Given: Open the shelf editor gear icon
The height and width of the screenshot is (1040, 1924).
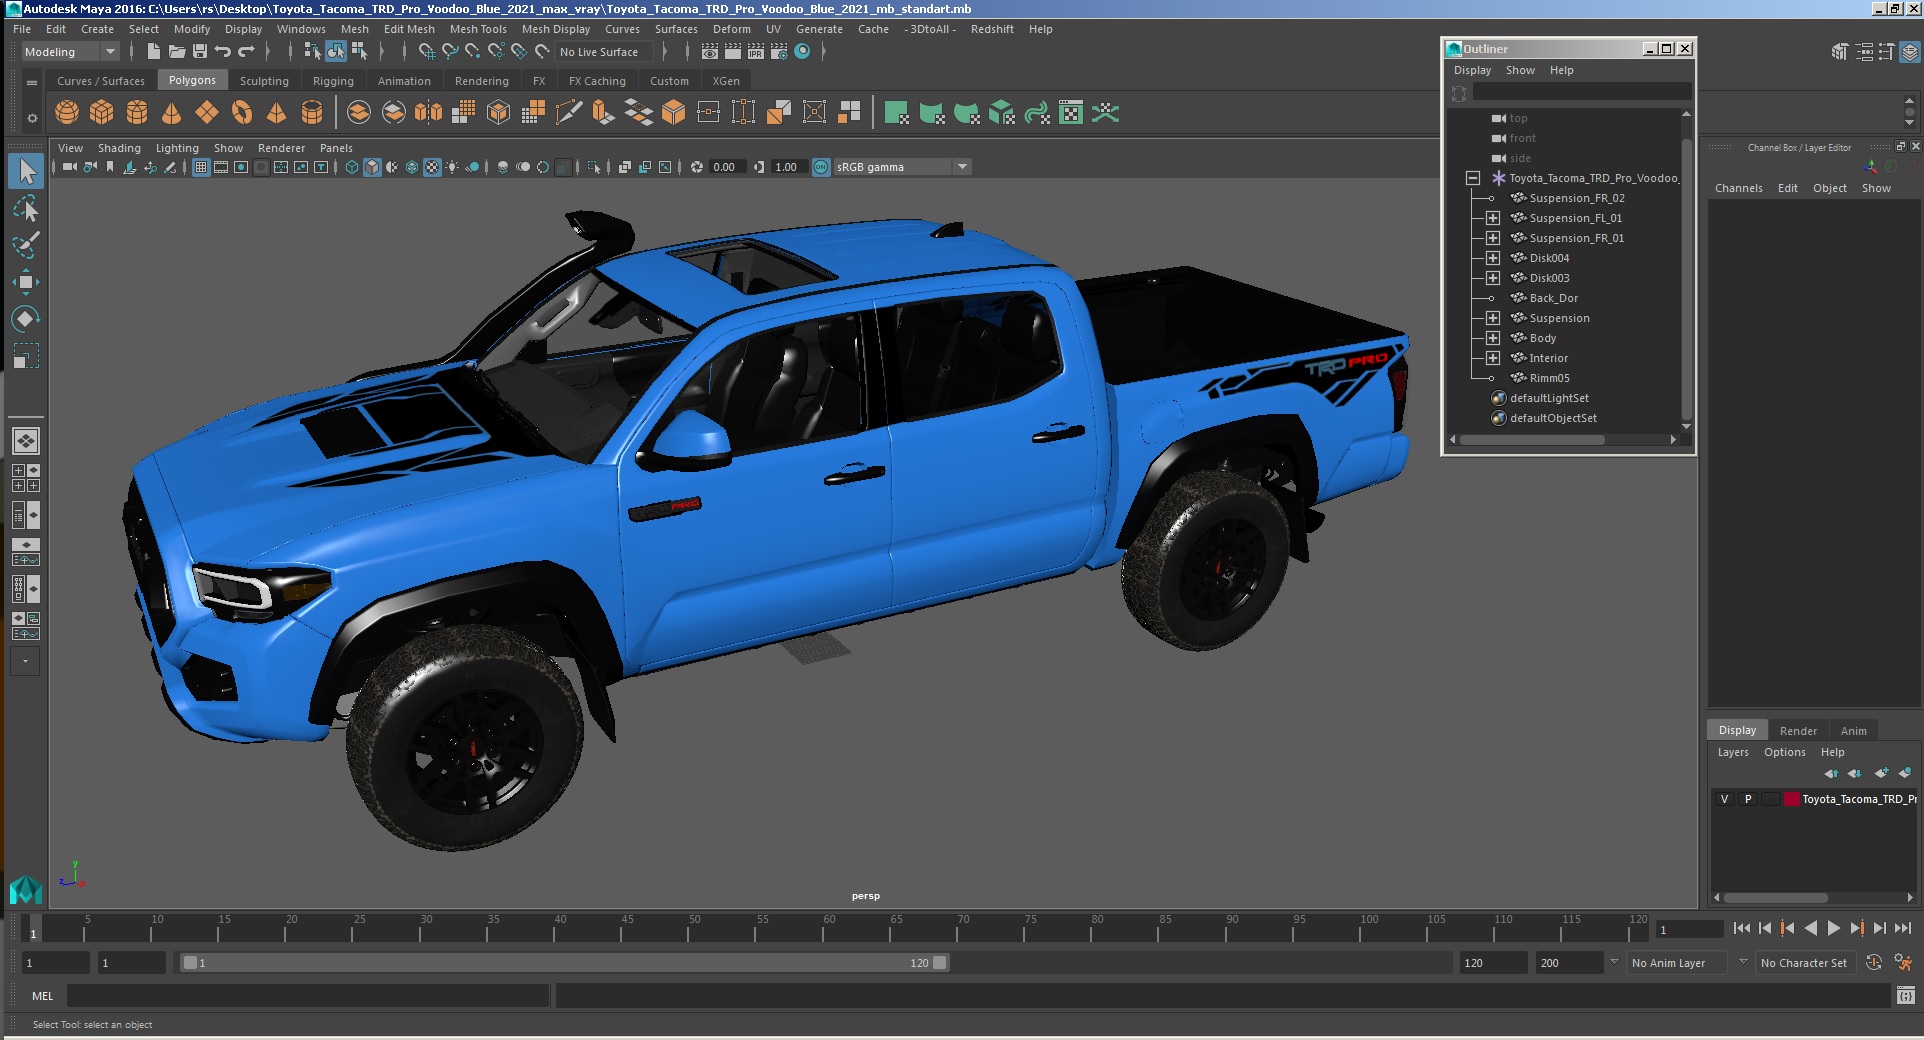Looking at the screenshot, I should 32,118.
